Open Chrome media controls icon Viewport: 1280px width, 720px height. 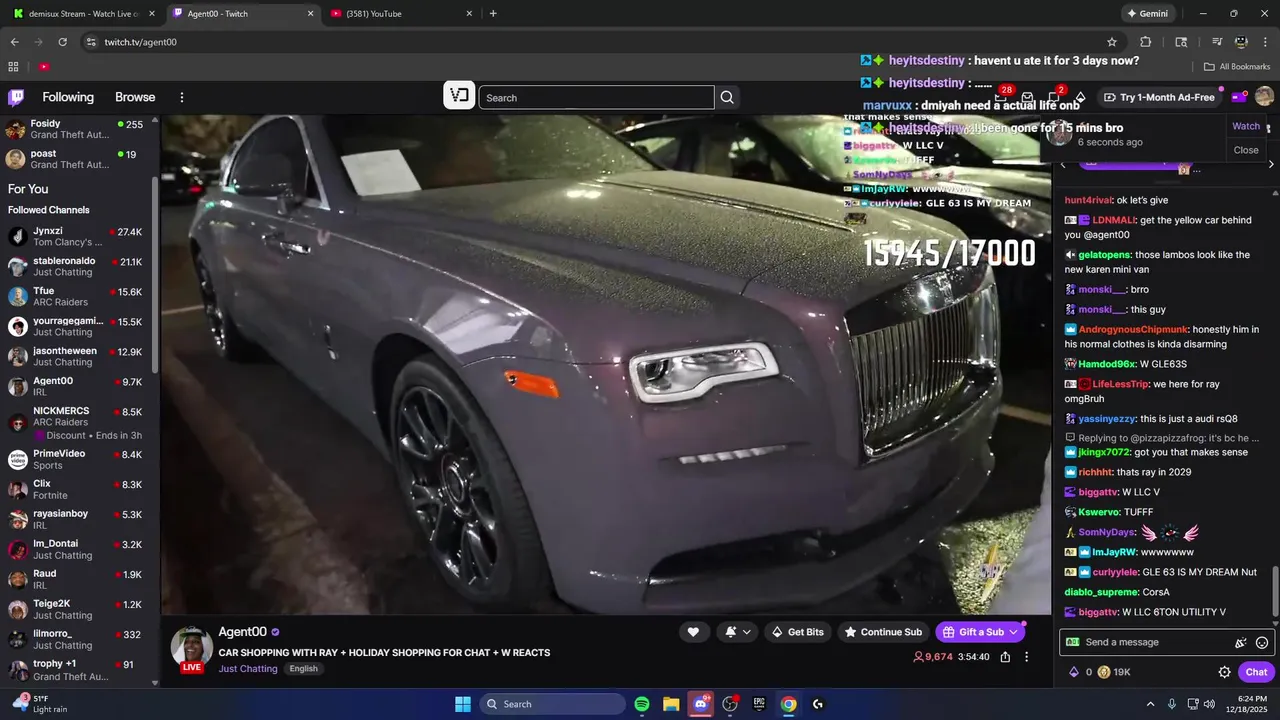[1217, 42]
